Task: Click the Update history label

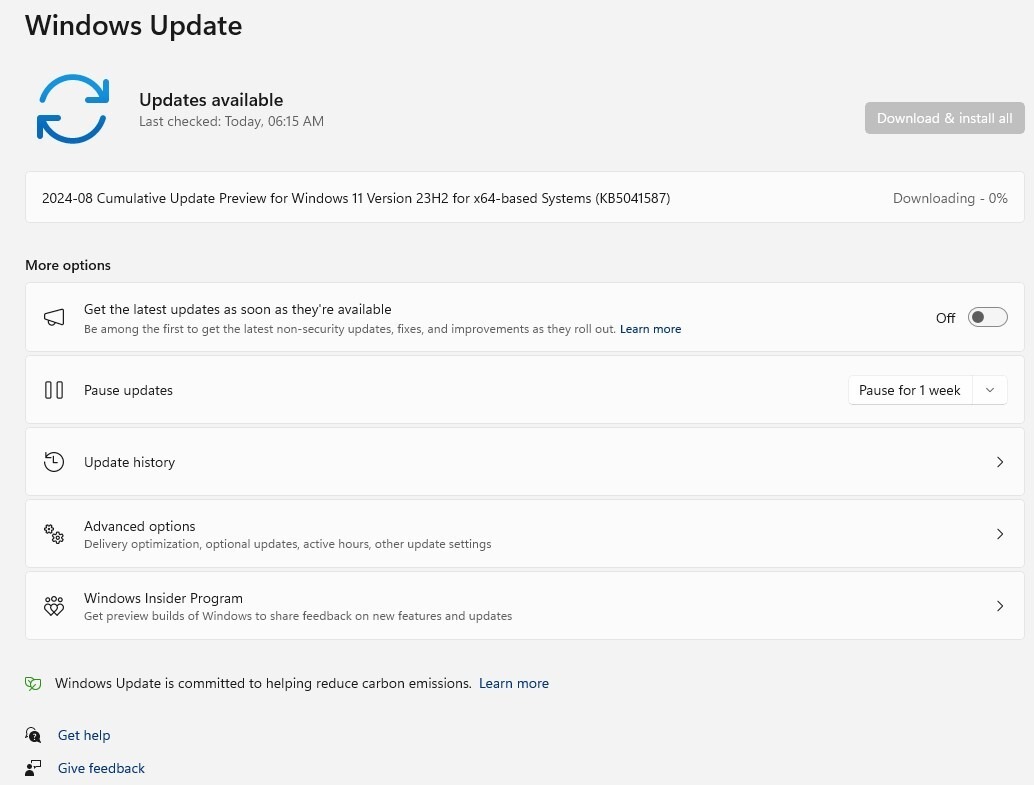Action: [x=129, y=462]
